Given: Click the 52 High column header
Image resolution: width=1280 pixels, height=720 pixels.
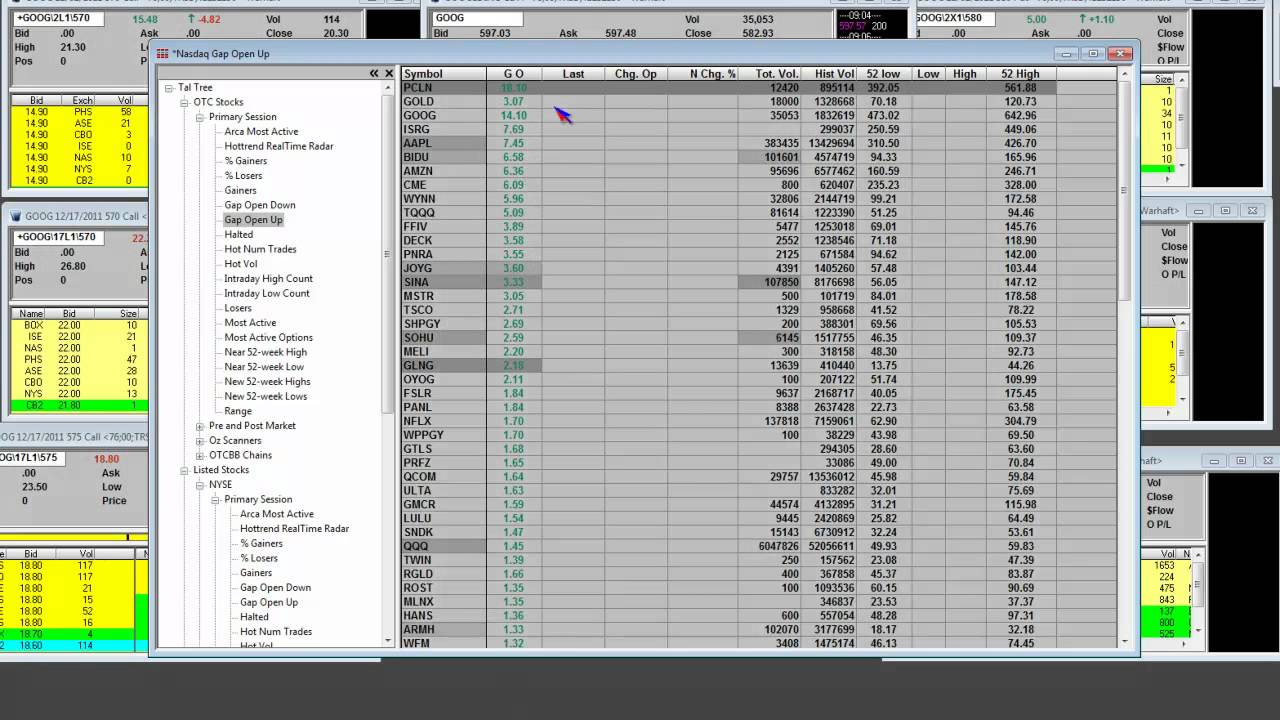Looking at the screenshot, I should point(1020,74).
